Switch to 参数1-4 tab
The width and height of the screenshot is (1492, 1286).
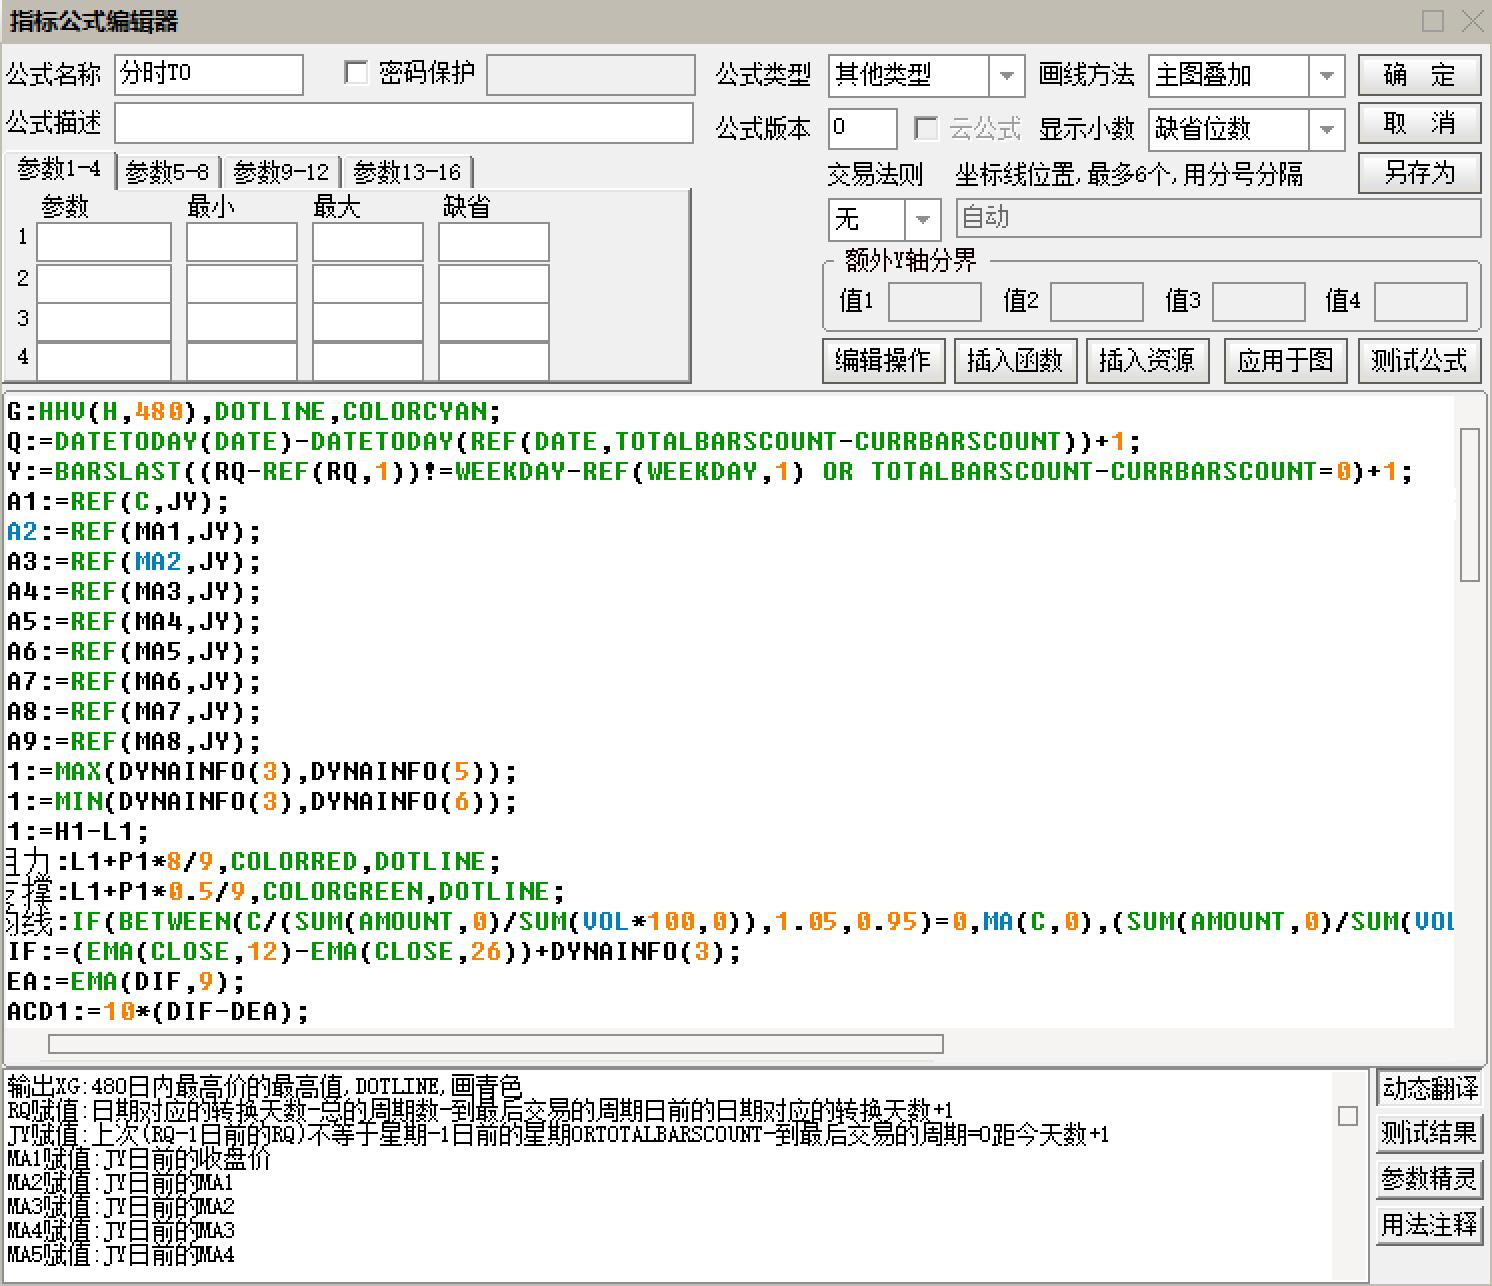60,170
